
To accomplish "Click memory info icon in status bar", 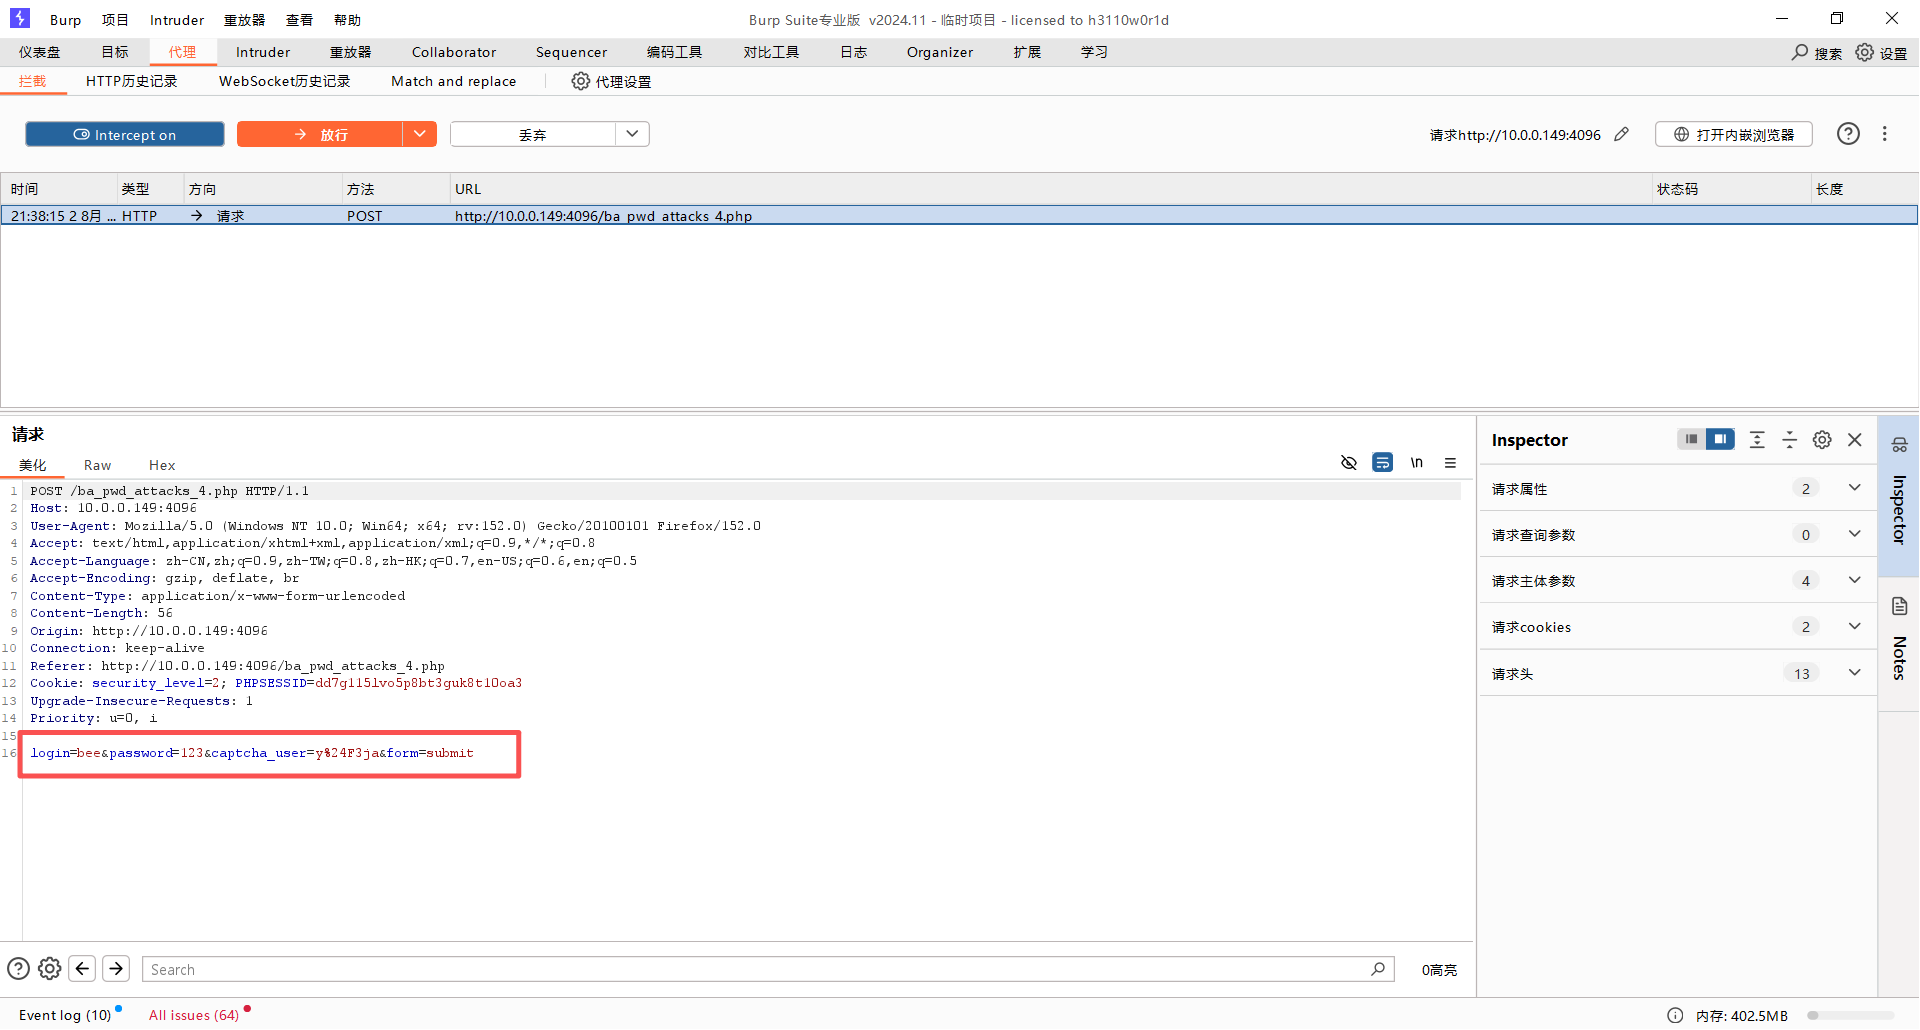I will (x=1675, y=1015).
